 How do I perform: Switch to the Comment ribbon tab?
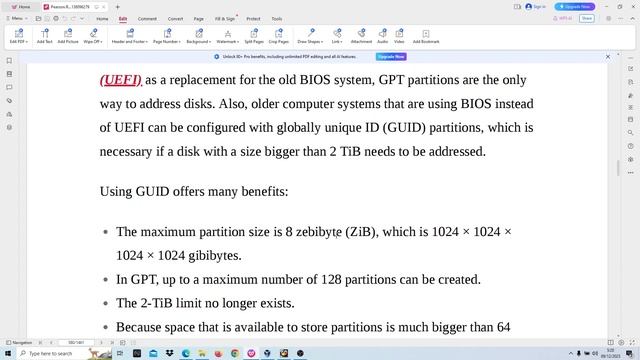coord(147,19)
